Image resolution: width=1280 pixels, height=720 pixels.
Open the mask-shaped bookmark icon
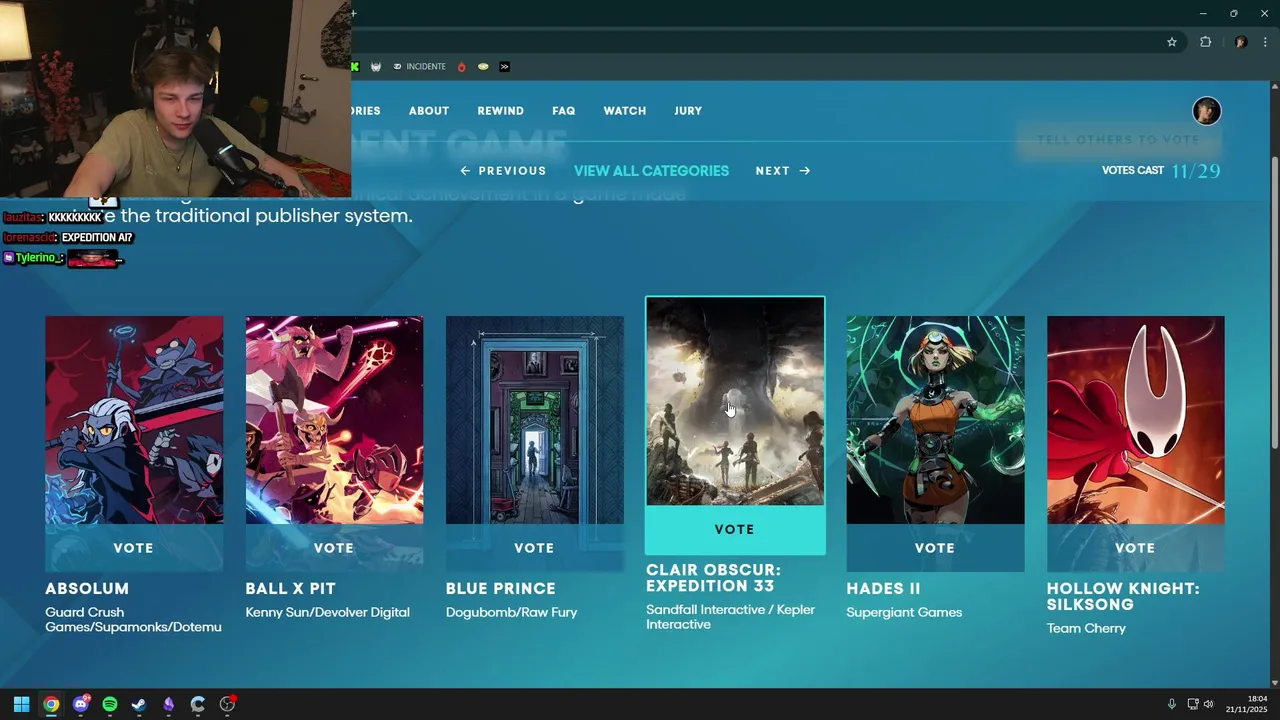click(376, 67)
